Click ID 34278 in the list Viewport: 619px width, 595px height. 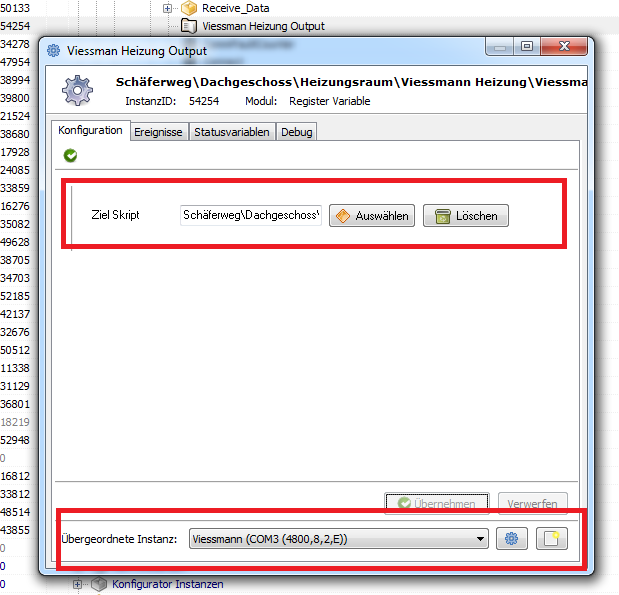coord(15,44)
